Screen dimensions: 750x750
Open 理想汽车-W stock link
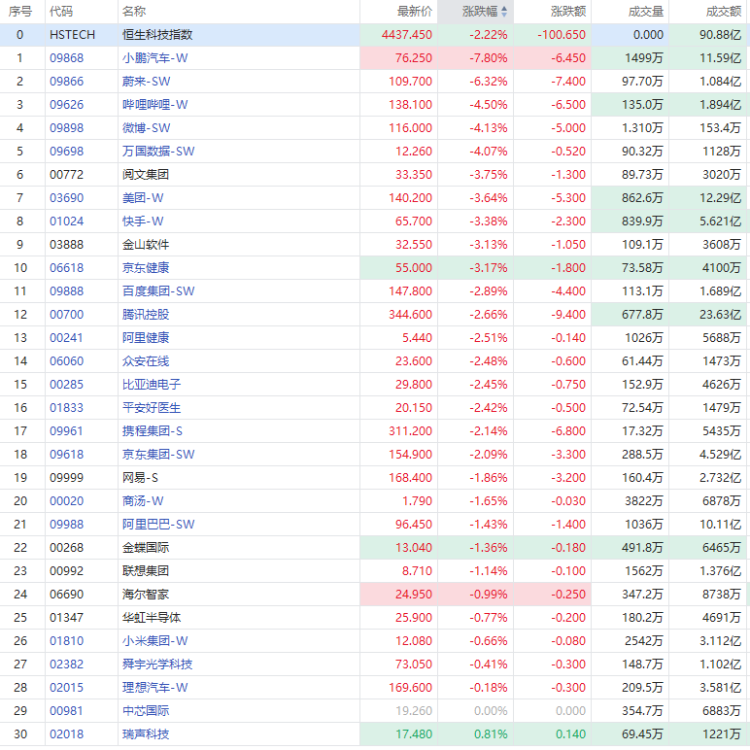[155, 688]
